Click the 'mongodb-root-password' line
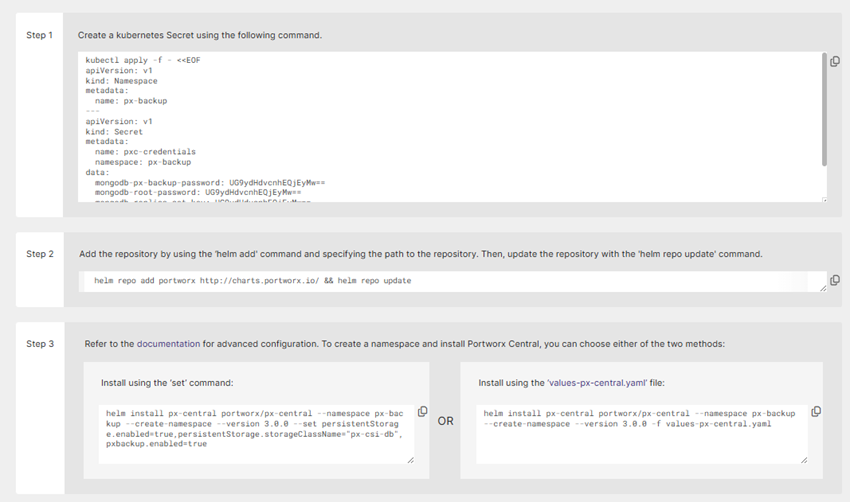850x502 pixels. [198, 192]
